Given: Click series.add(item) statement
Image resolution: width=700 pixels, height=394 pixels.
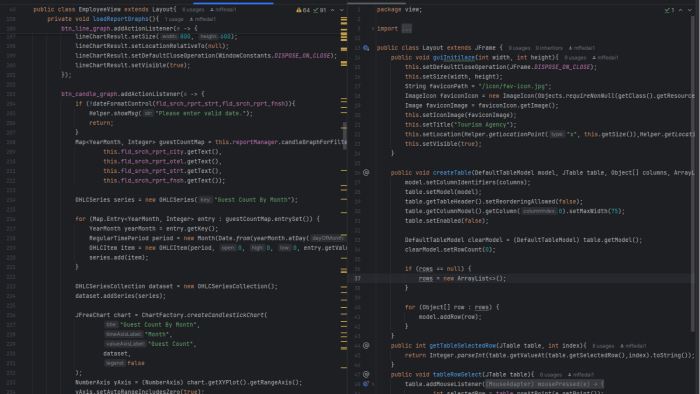Looking at the screenshot, I should pos(118,257).
